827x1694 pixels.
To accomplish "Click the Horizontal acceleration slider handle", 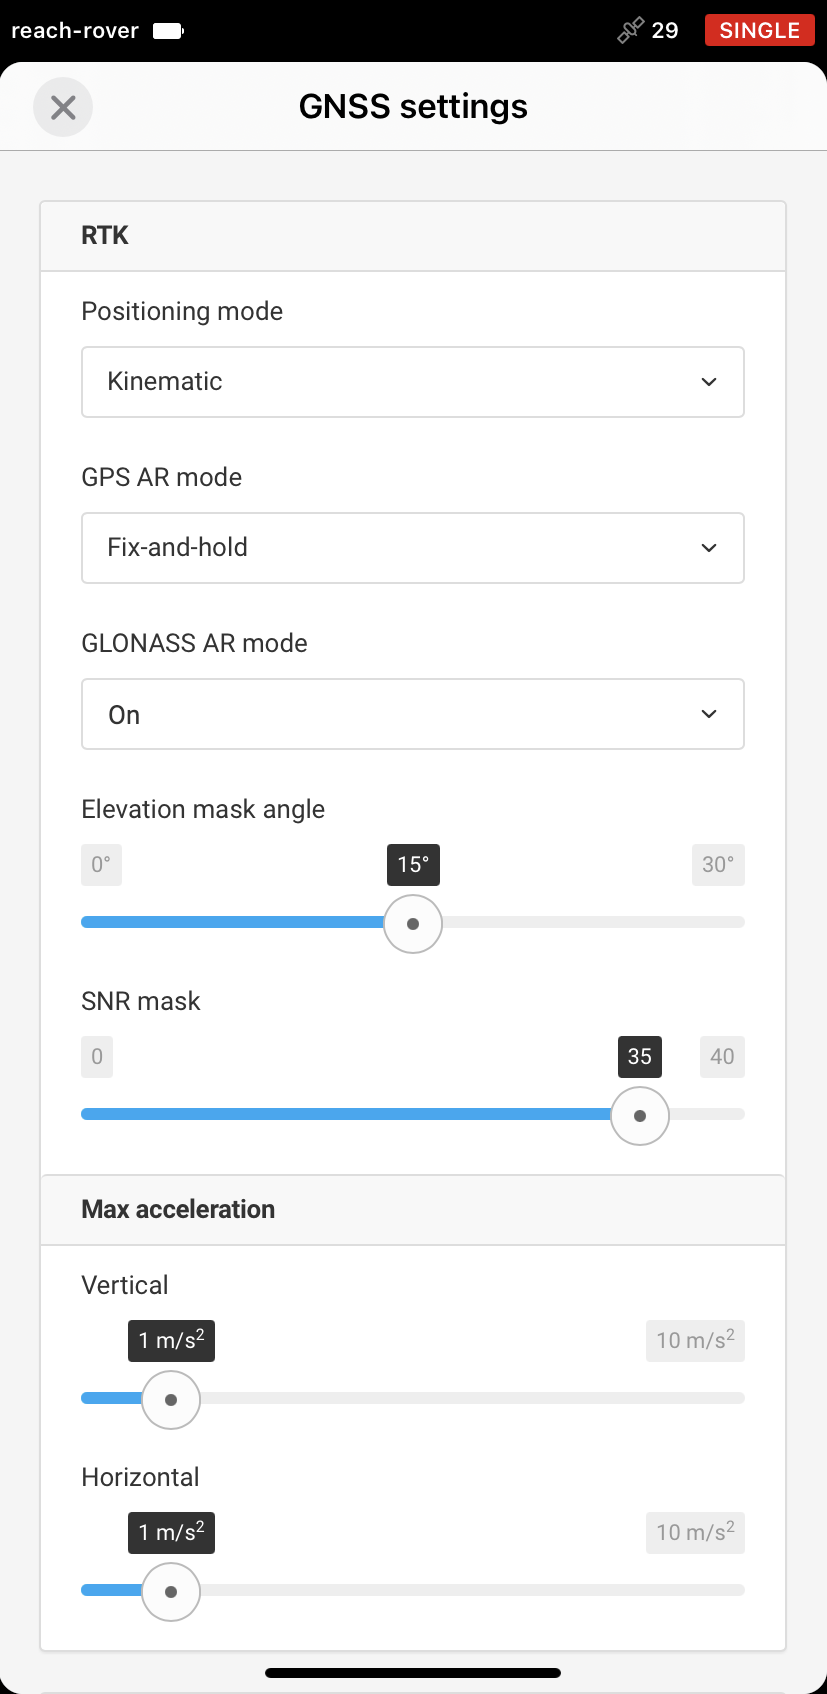I will pos(171,1592).
